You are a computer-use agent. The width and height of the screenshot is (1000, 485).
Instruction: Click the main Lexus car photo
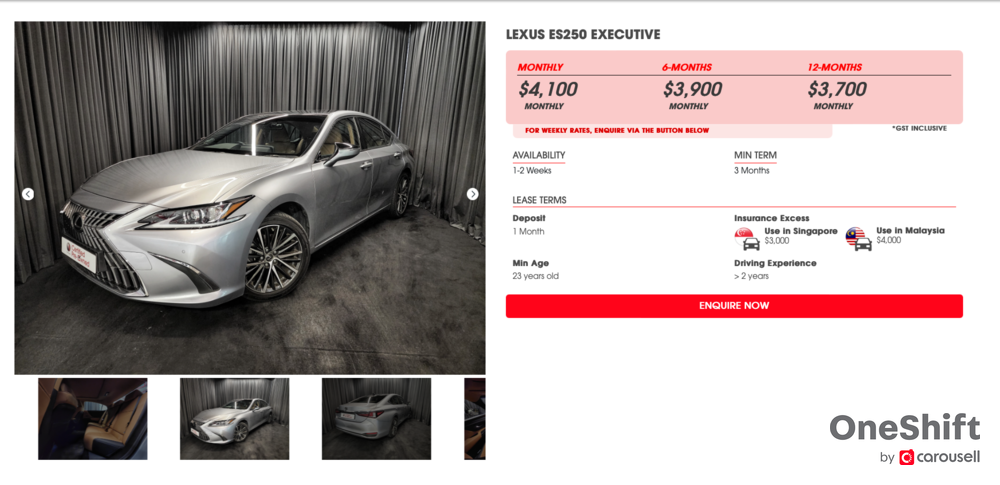pyautogui.click(x=250, y=198)
